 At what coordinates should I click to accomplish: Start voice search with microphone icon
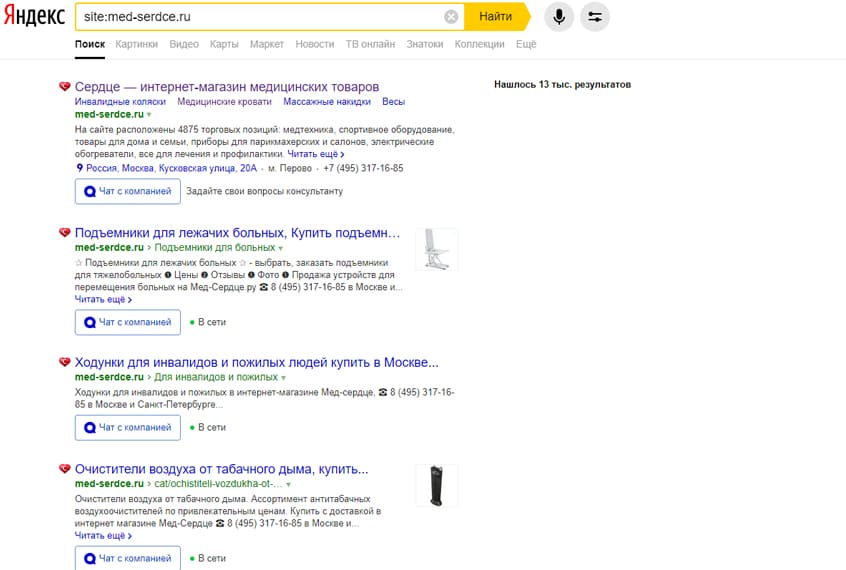pyautogui.click(x=559, y=17)
